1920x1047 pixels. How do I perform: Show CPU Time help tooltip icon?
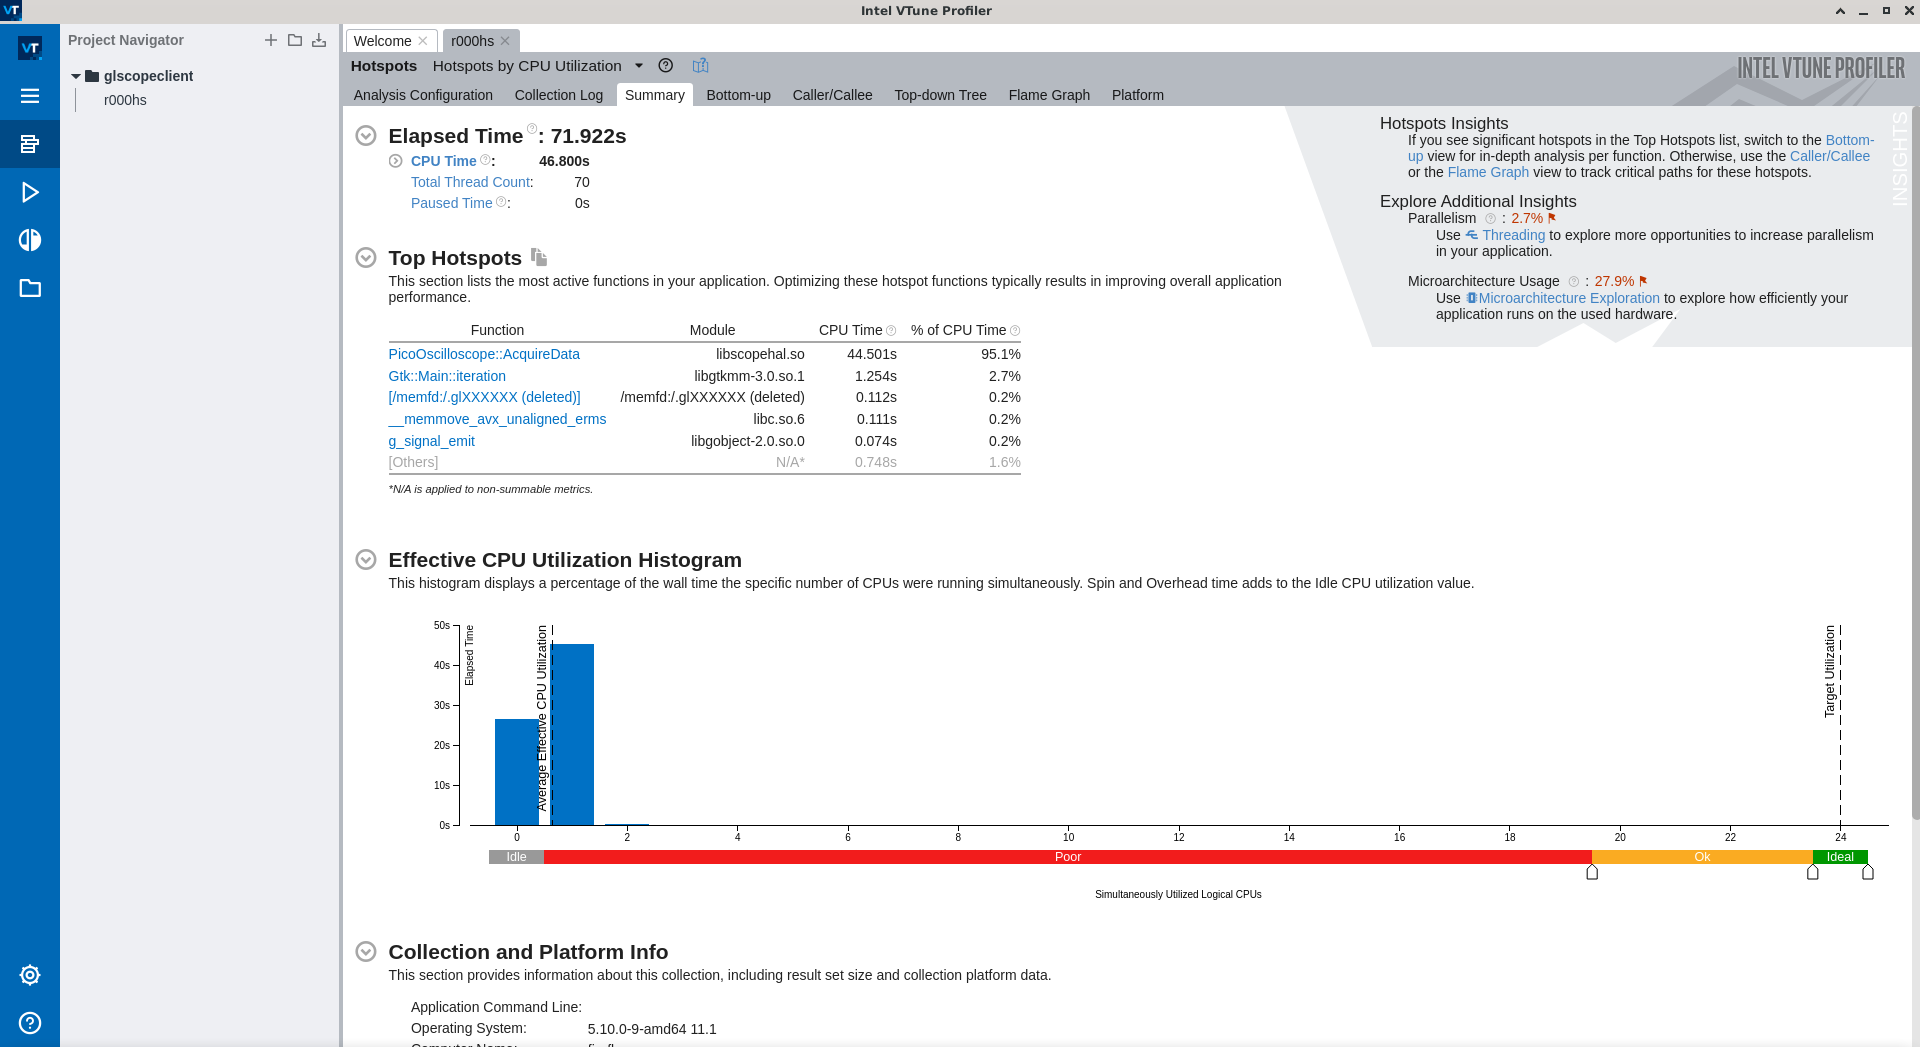(485, 160)
